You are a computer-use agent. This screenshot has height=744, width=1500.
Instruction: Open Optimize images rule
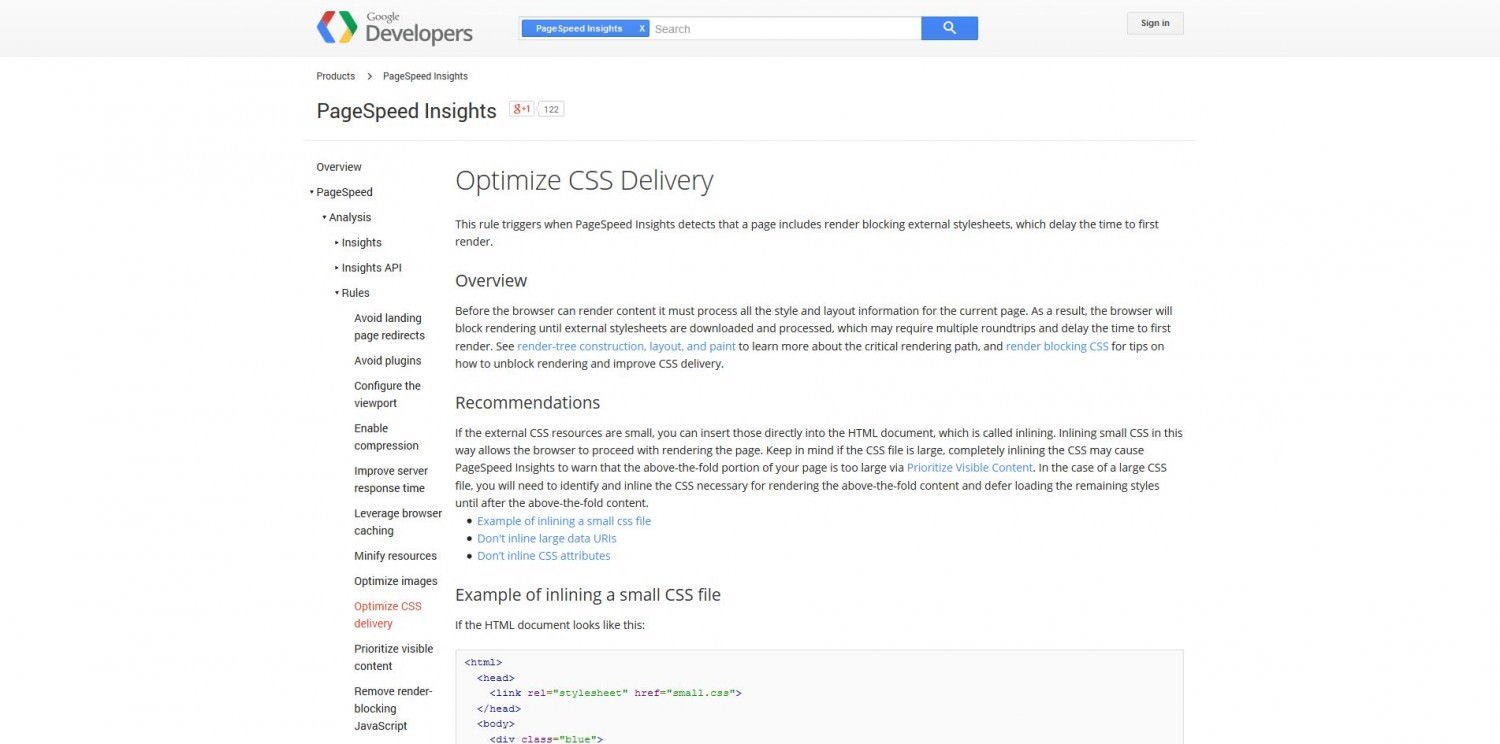coord(396,581)
